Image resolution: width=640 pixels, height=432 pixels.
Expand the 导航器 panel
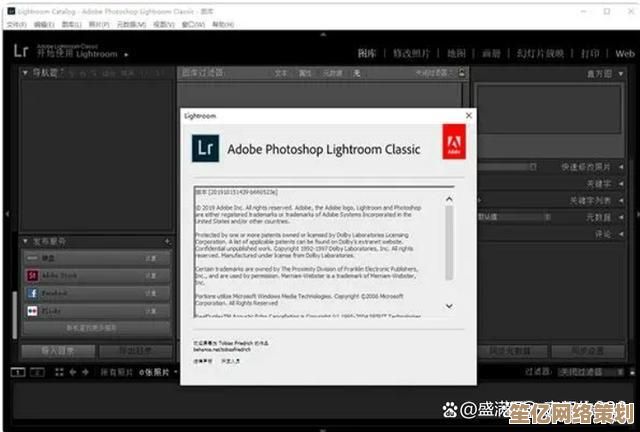(x=25, y=72)
